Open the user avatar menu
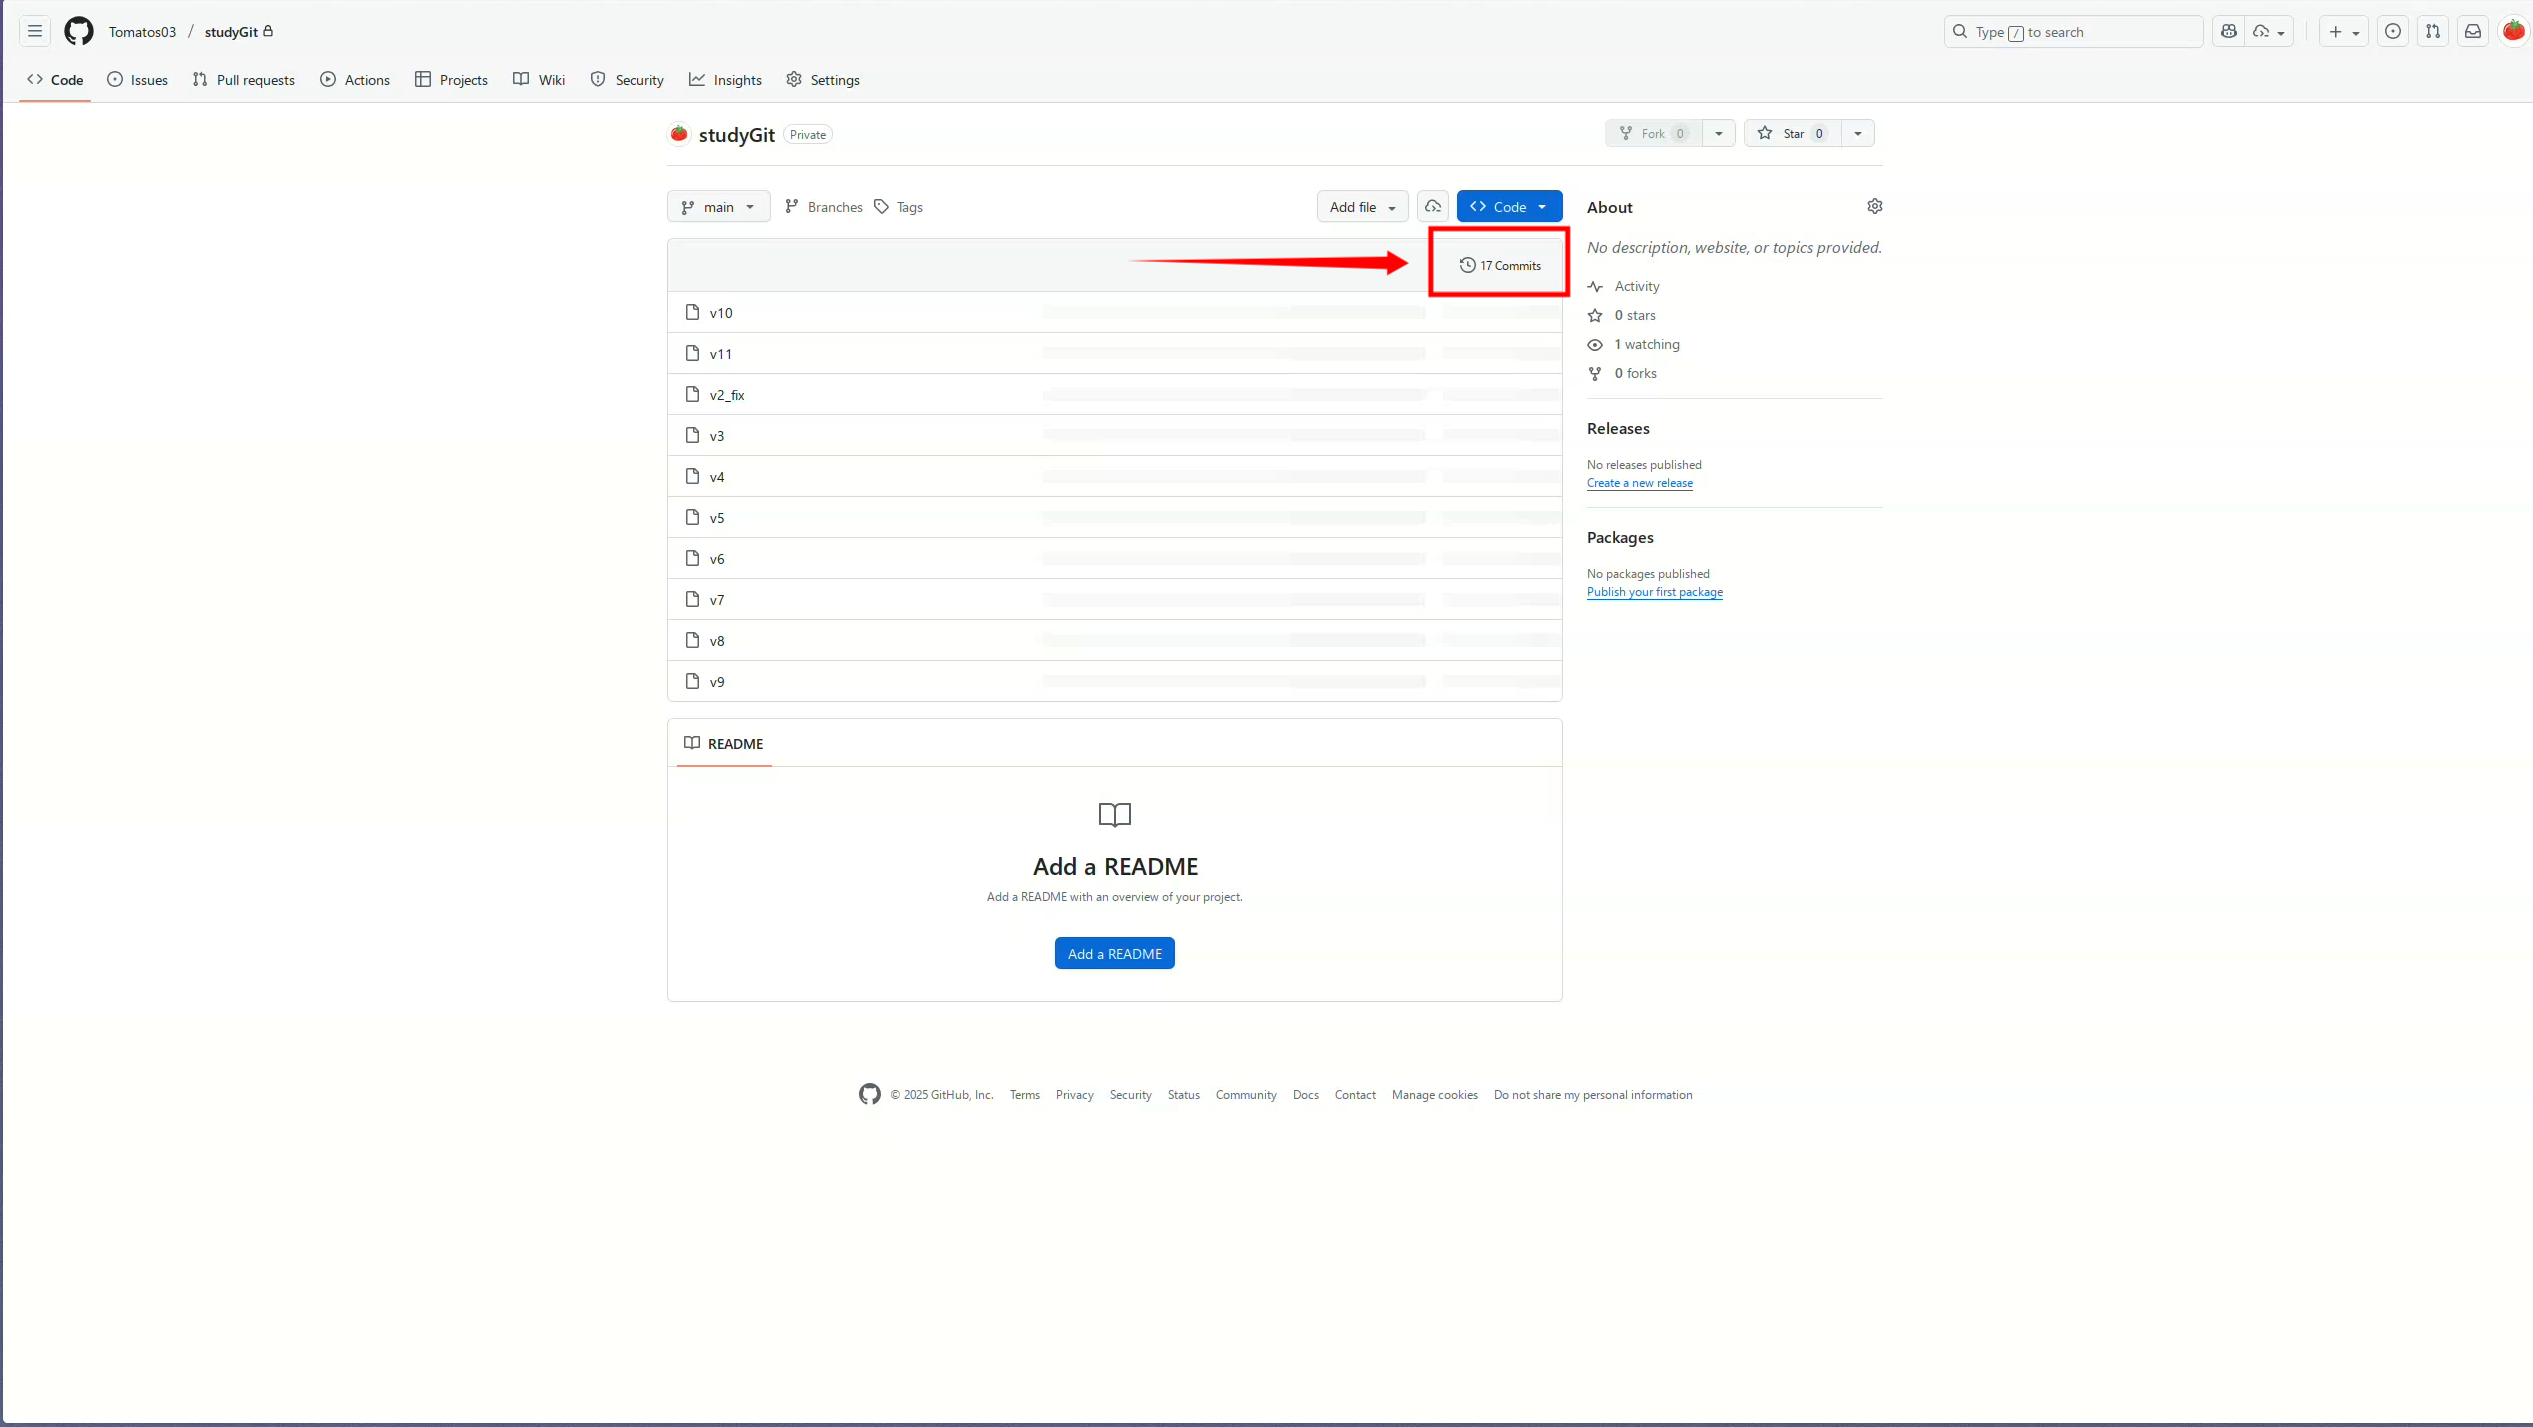Viewport: 2533px width, 1427px height. coord(2513,32)
